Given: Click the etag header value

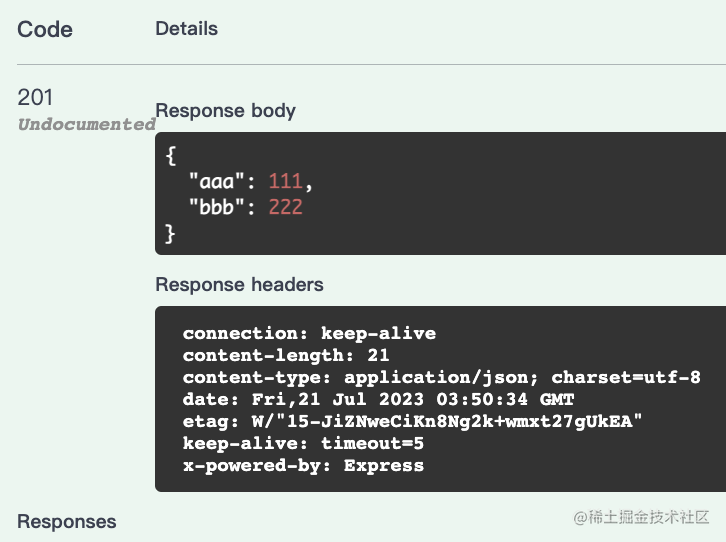Looking at the screenshot, I should point(447,421).
